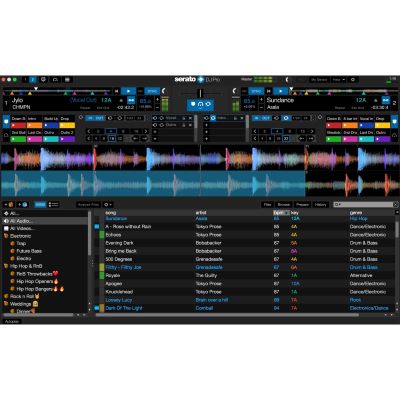Open deck 2 cue points tab
This screenshot has width=400, height=400.
pos(394,122)
